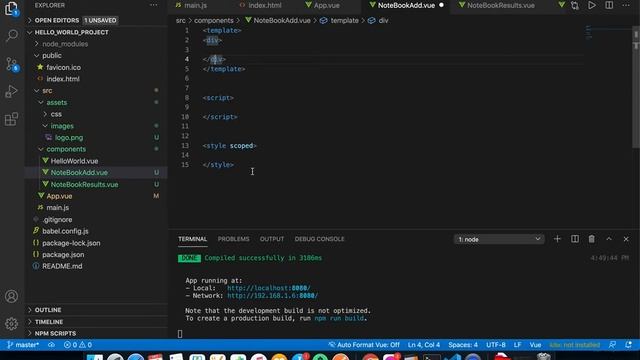640x360 pixels.
Task: Open the Accounts menu icon
Action: tap(11, 296)
